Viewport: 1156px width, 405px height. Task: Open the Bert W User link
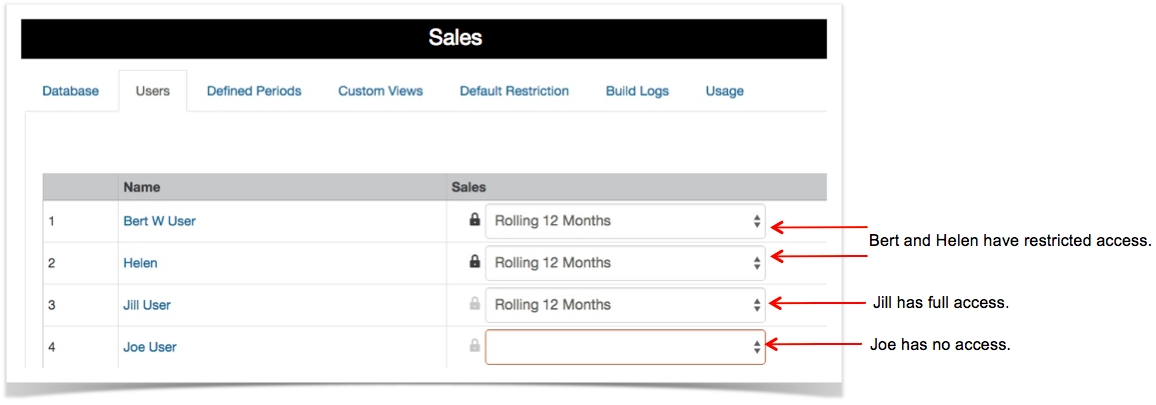[159, 221]
